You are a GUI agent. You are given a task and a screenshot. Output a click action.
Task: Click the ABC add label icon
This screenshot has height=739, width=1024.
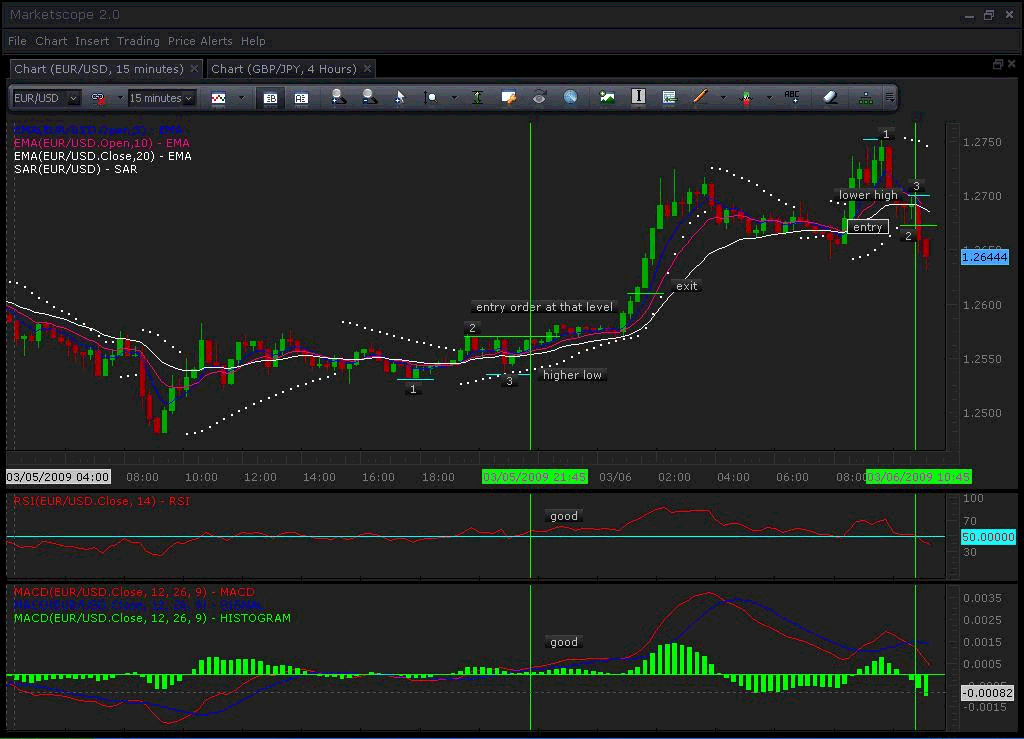pos(792,97)
